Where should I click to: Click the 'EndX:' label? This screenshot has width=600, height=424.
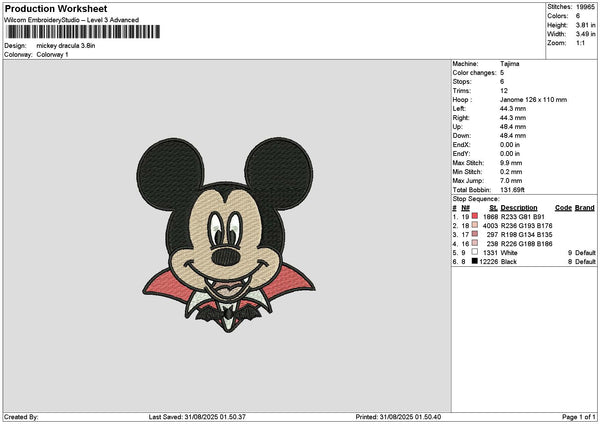click(461, 145)
